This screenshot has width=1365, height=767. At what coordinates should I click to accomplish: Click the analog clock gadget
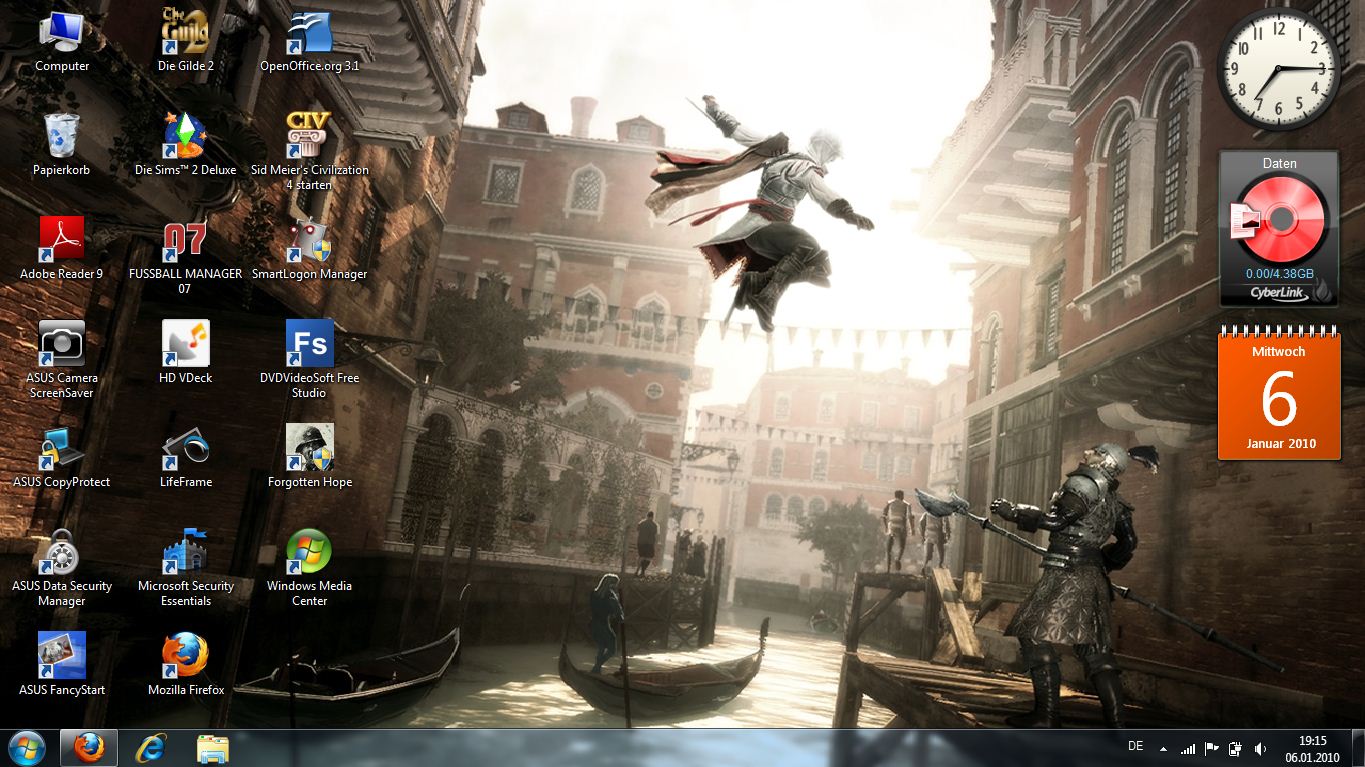click(1279, 69)
